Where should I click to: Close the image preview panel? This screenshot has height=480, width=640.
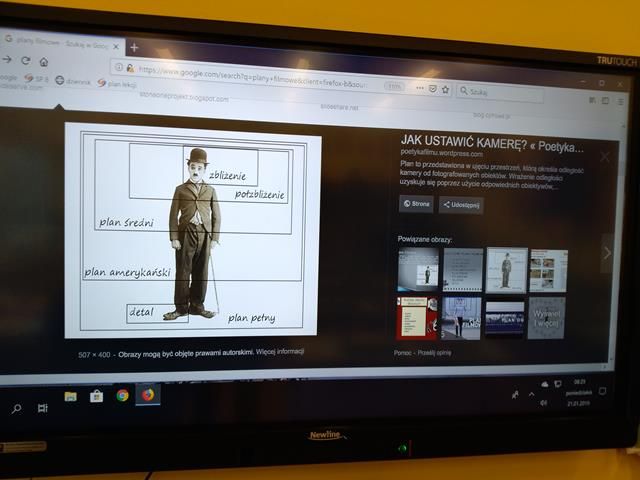click(605, 157)
